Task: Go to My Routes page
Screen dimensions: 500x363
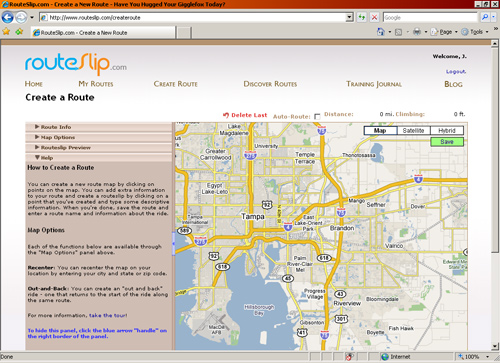Action: 96,84
